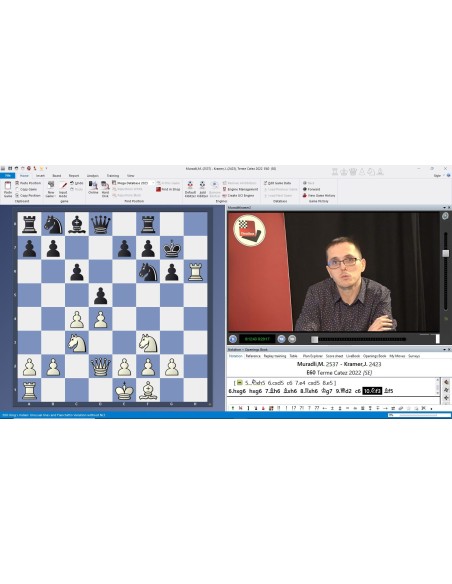The image size is (452, 584).
Task: Select the Reference tab in the notation pane
Action: click(253, 356)
